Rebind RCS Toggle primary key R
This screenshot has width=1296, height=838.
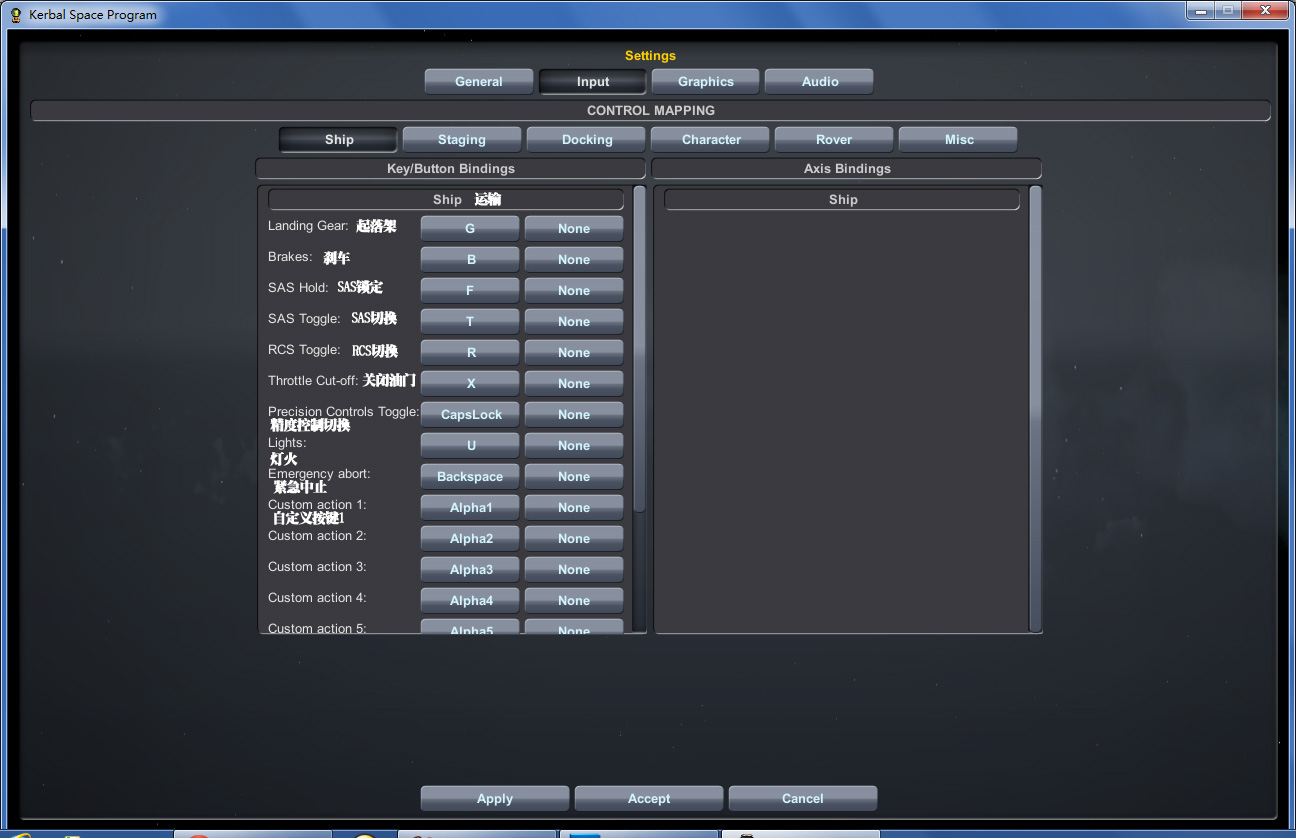click(470, 353)
